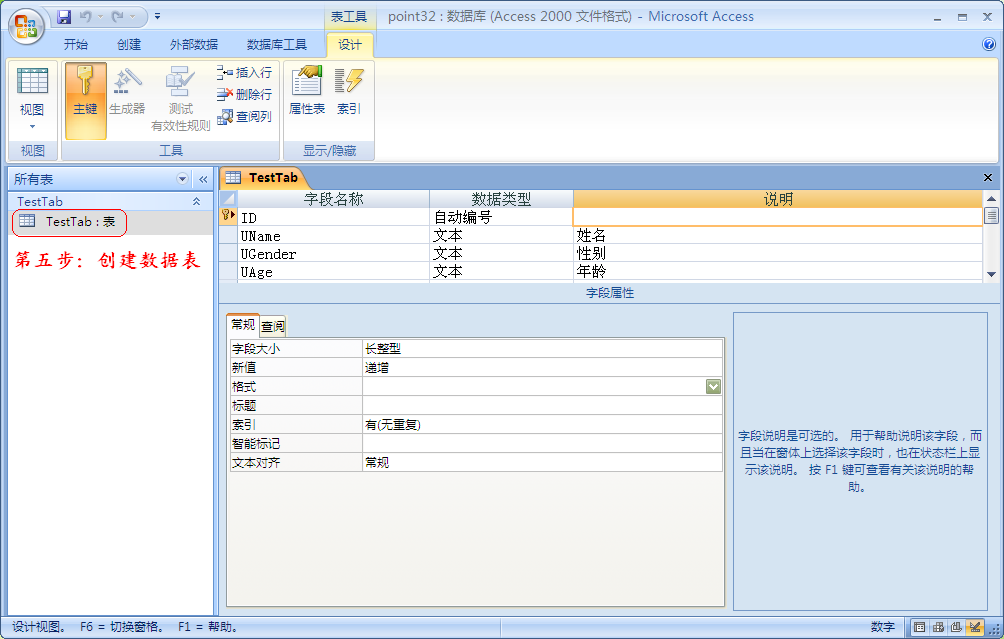Open the 索引 indexes button
The height and width of the screenshot is (639, 1004).
click(x=349, y=91)
